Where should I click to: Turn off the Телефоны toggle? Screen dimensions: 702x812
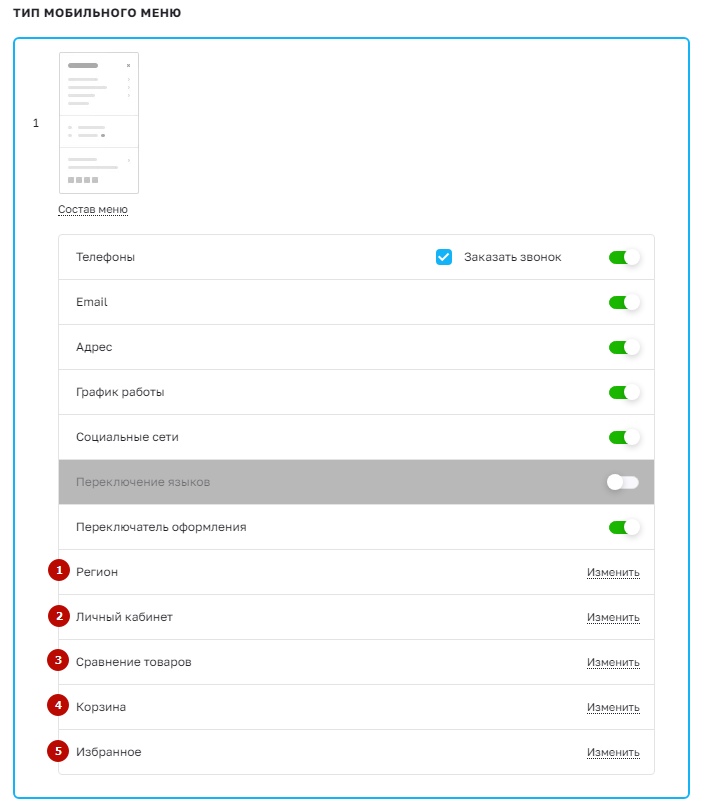624,257
